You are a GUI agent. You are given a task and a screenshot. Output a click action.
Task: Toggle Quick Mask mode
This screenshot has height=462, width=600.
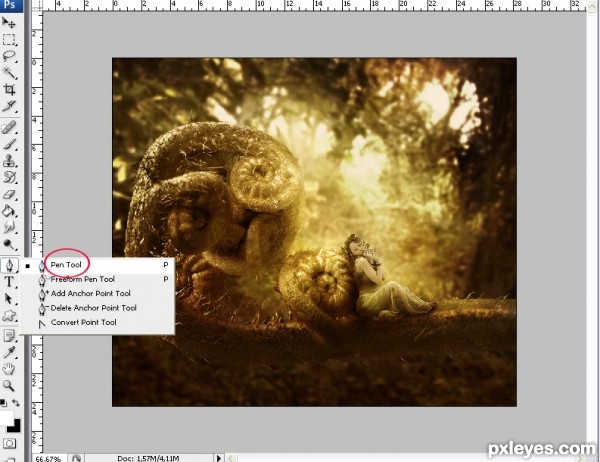9,443
